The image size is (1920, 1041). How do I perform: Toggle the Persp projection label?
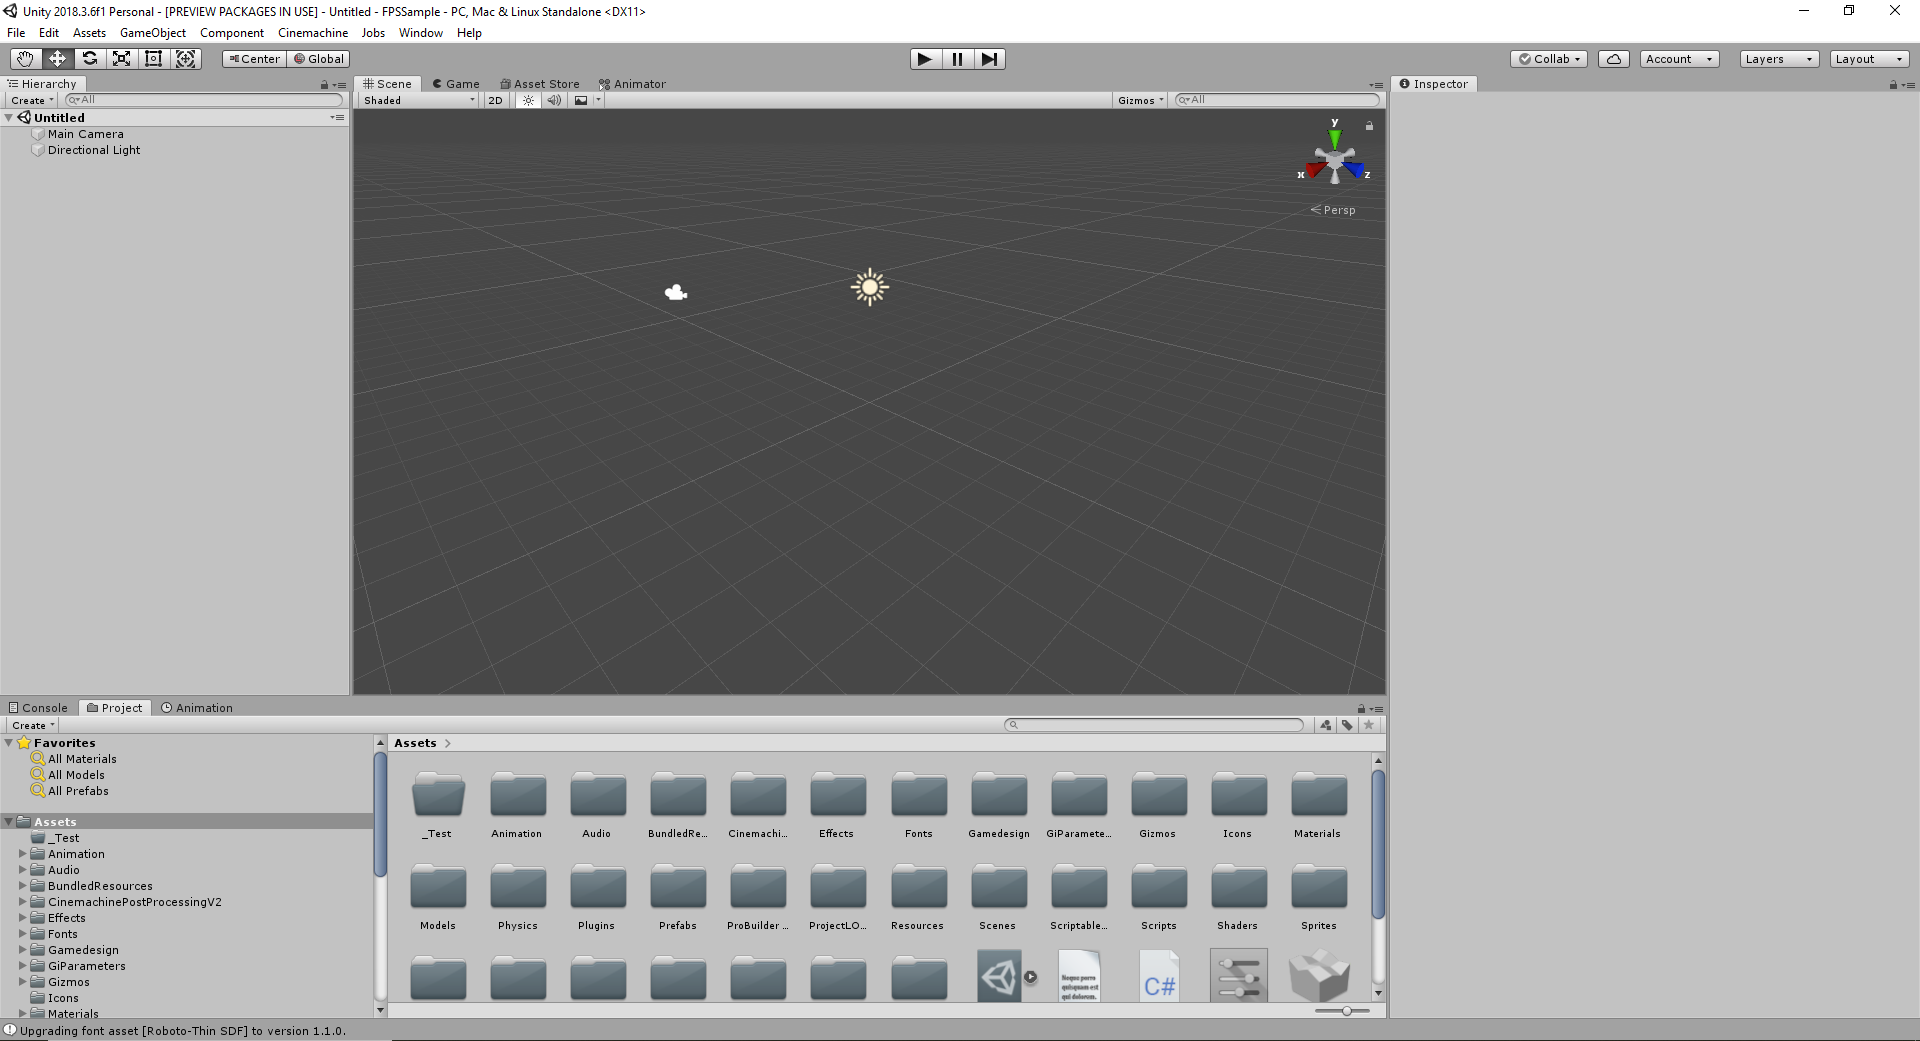(x=1334, y=210)
